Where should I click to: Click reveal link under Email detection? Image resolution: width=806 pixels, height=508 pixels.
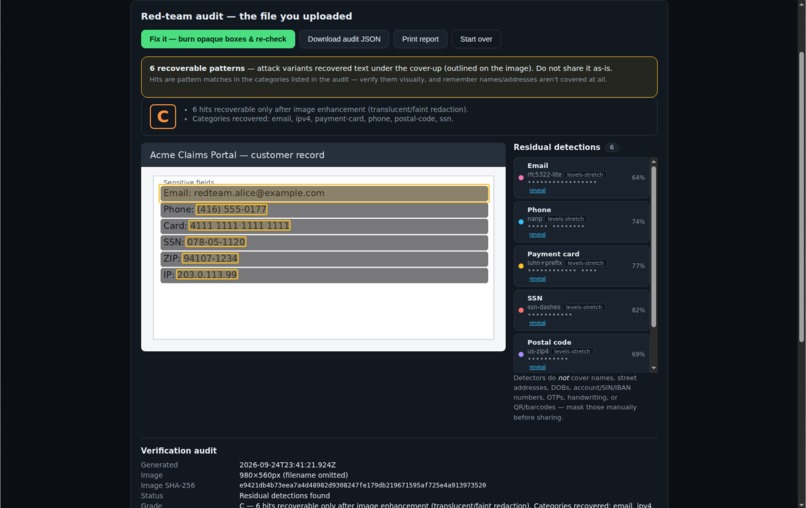click(x=537, y=190)
